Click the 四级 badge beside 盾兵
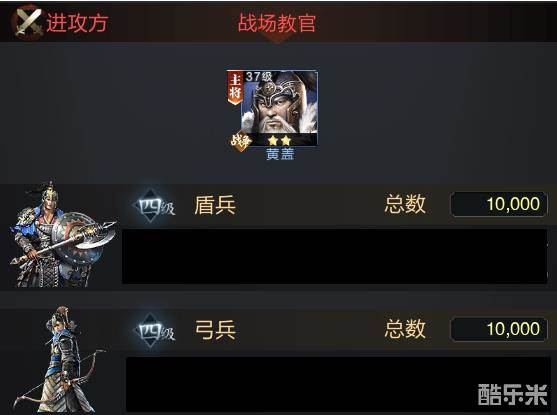The image size is (557, 415). (x=154, y=206)
